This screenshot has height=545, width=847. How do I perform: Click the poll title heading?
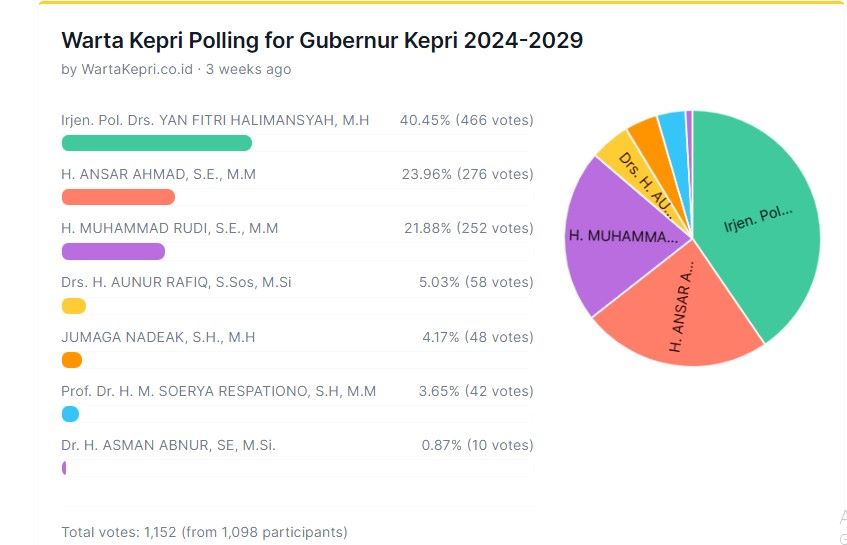(322, 41)
